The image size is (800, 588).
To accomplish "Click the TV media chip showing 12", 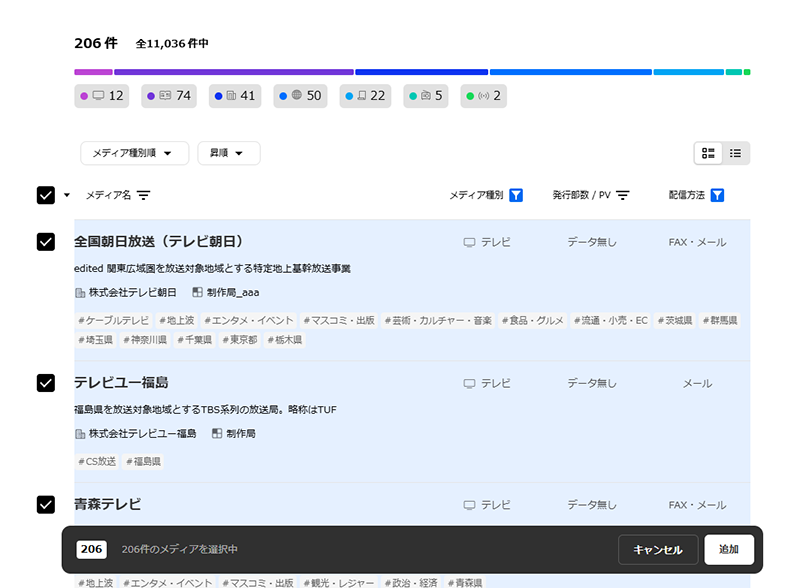I will pos(102,96).
